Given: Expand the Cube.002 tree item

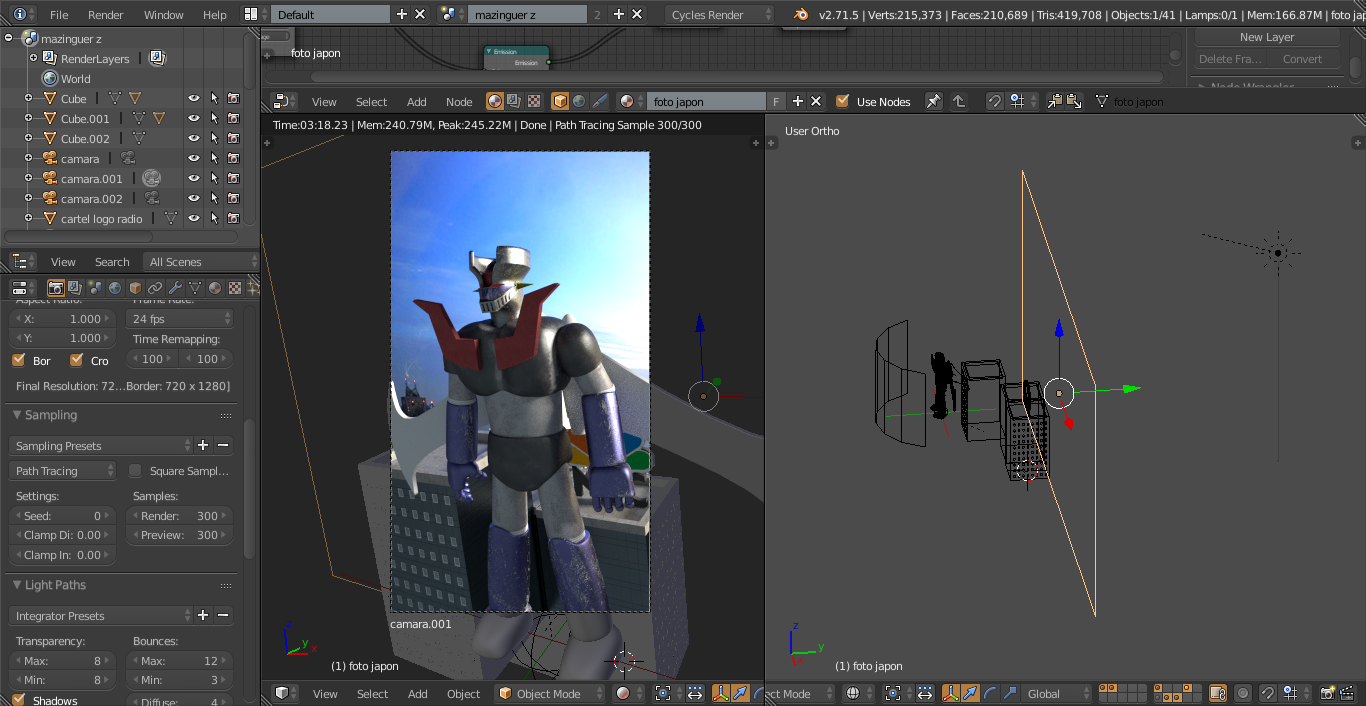Looking at the screenshot, I should click(30, 138).
